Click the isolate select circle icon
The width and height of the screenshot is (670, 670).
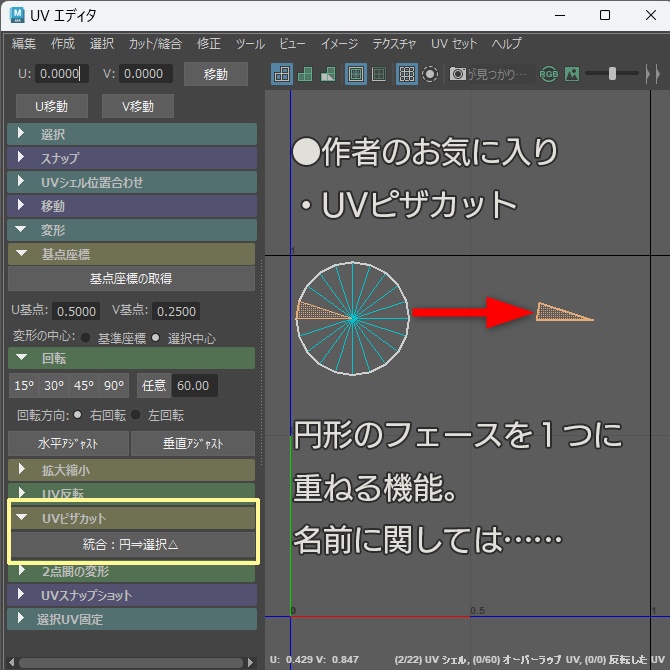coord(430,74)
